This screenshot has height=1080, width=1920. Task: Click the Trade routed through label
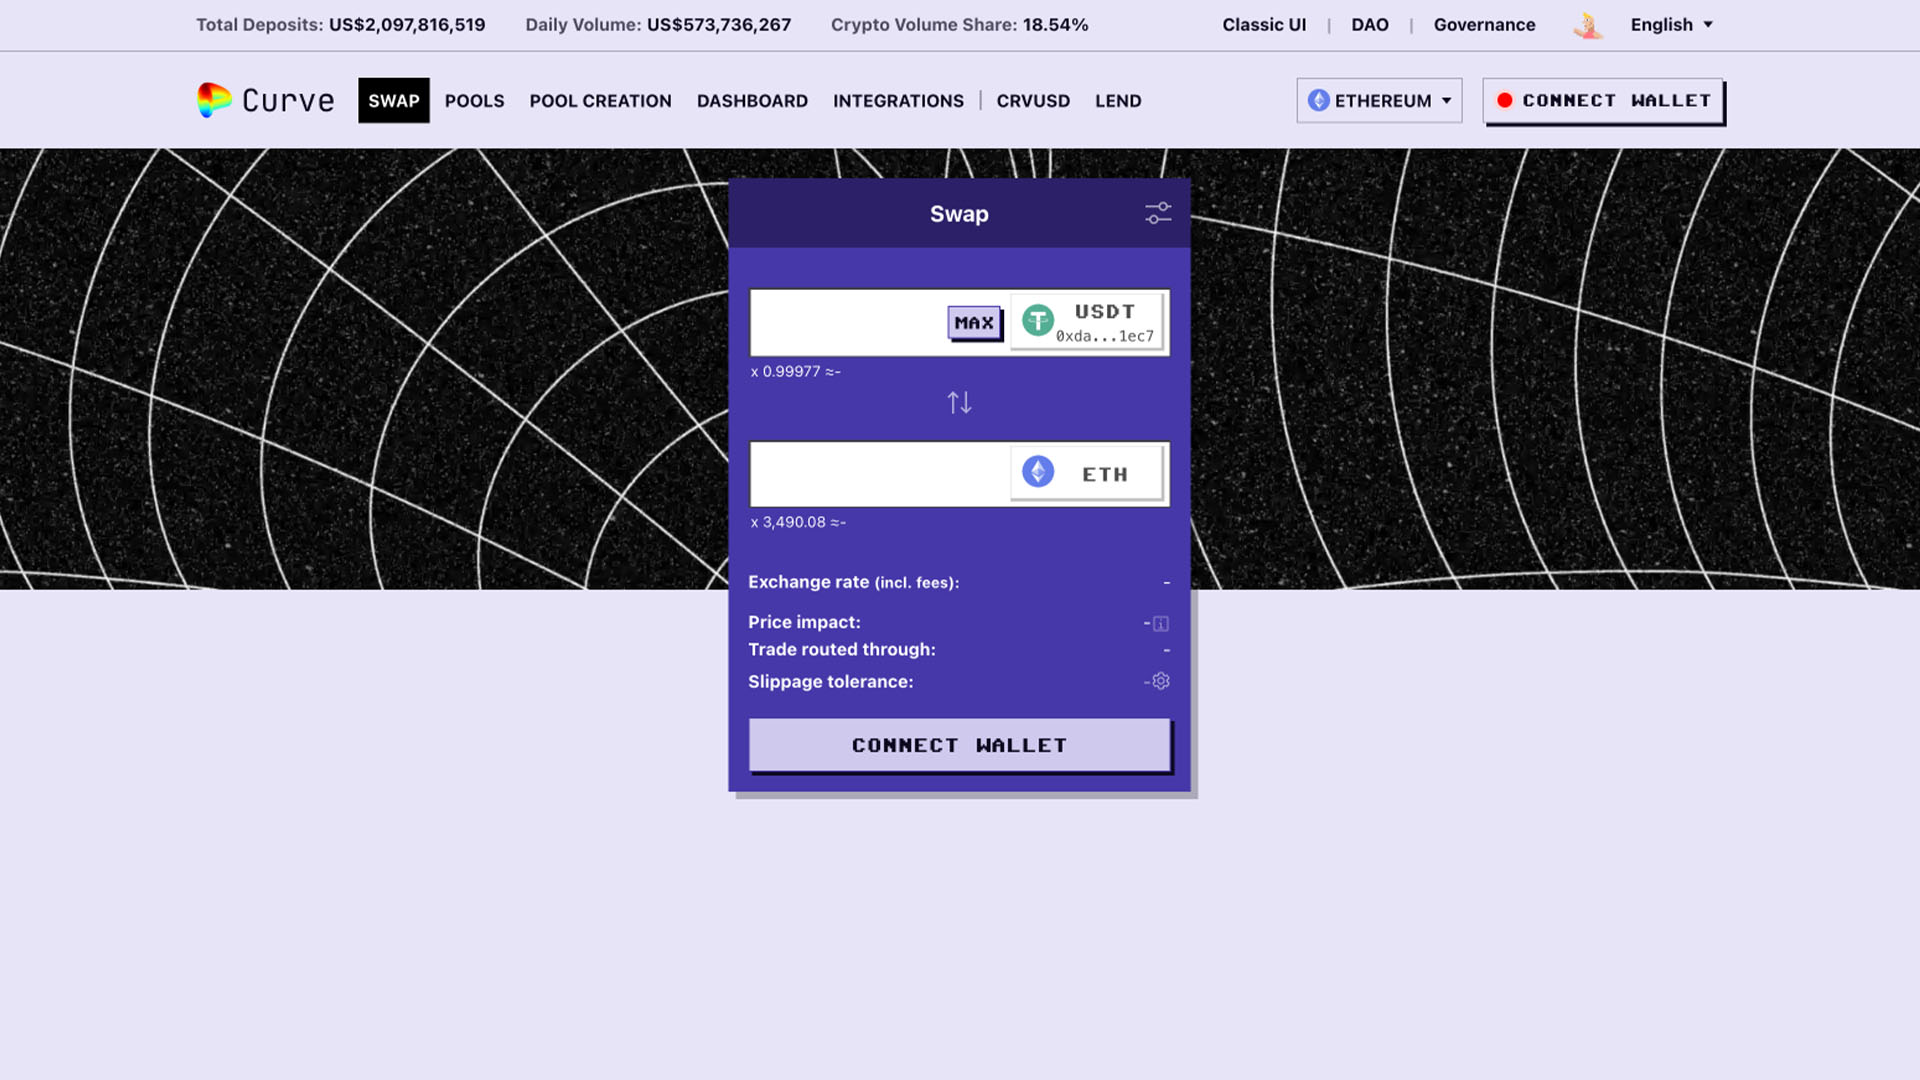pos(842,649)
